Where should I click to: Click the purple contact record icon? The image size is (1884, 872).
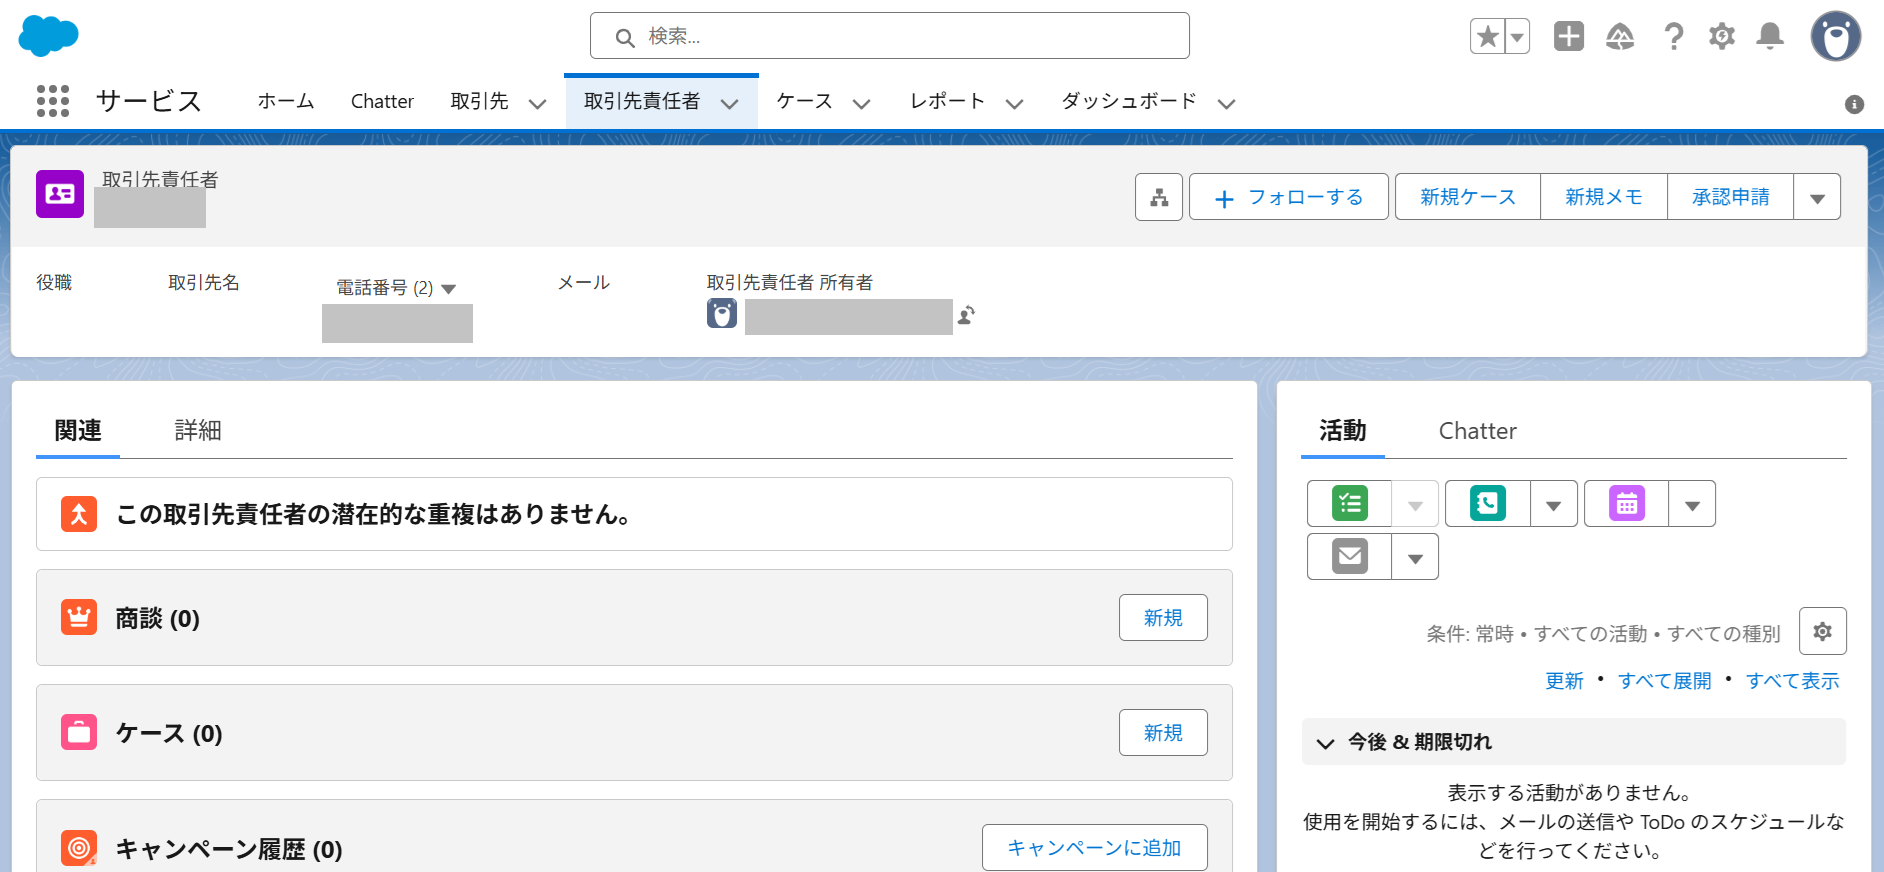[60, 194]
